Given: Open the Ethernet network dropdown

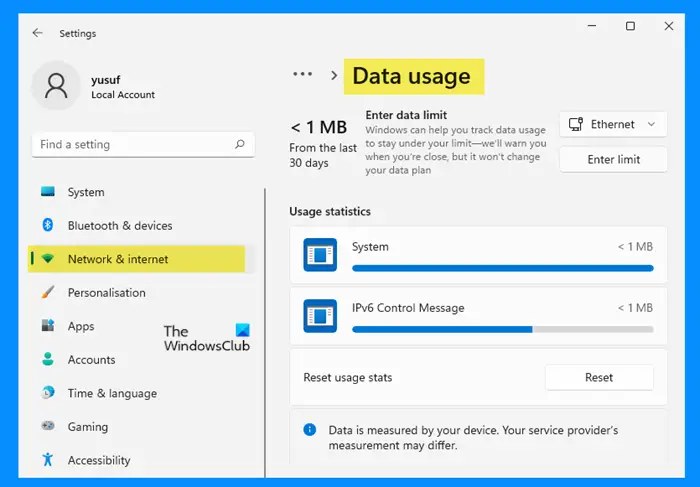Looking at the screenshot, I should (613, 124).
